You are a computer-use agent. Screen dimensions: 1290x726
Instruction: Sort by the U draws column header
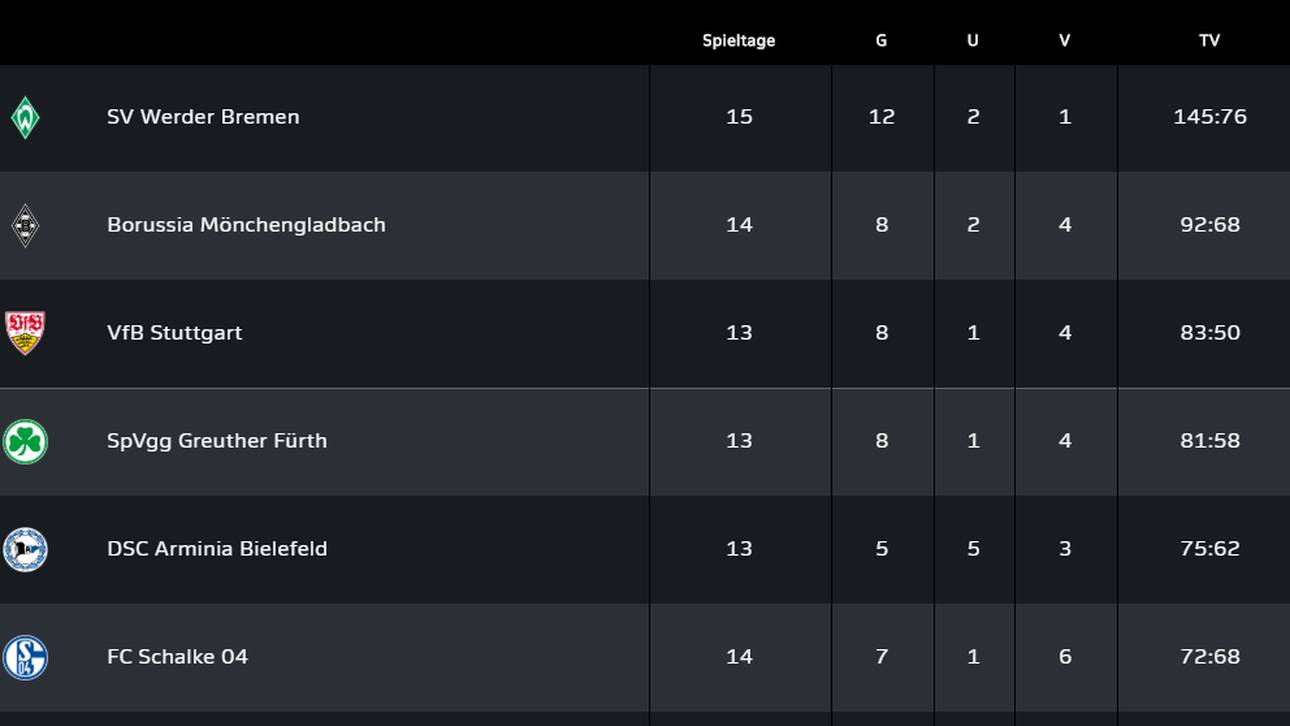pos(973,41)
